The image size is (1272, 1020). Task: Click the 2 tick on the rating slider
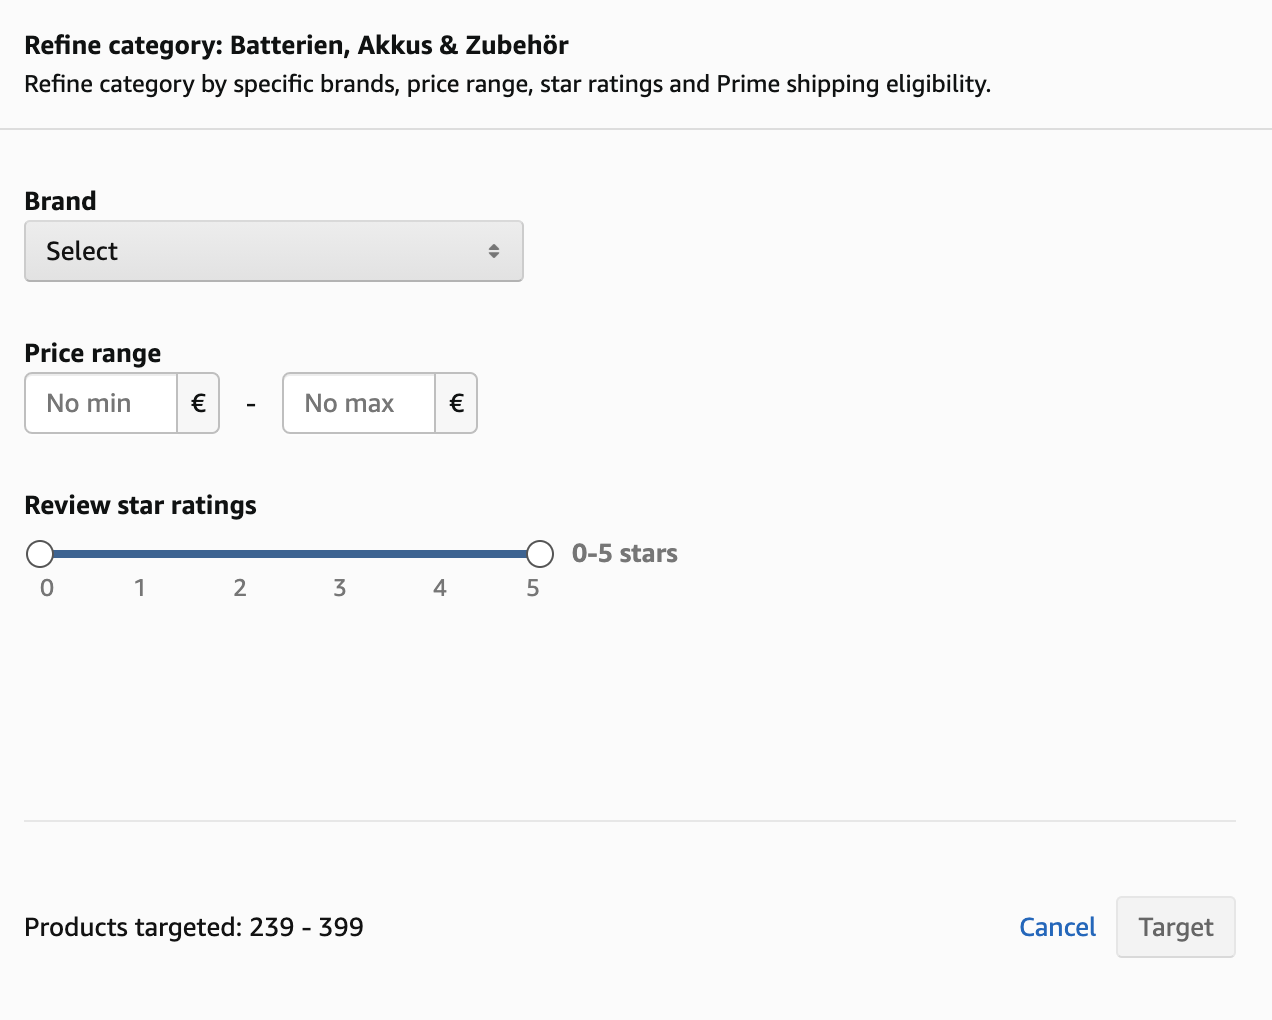(240, 588)
